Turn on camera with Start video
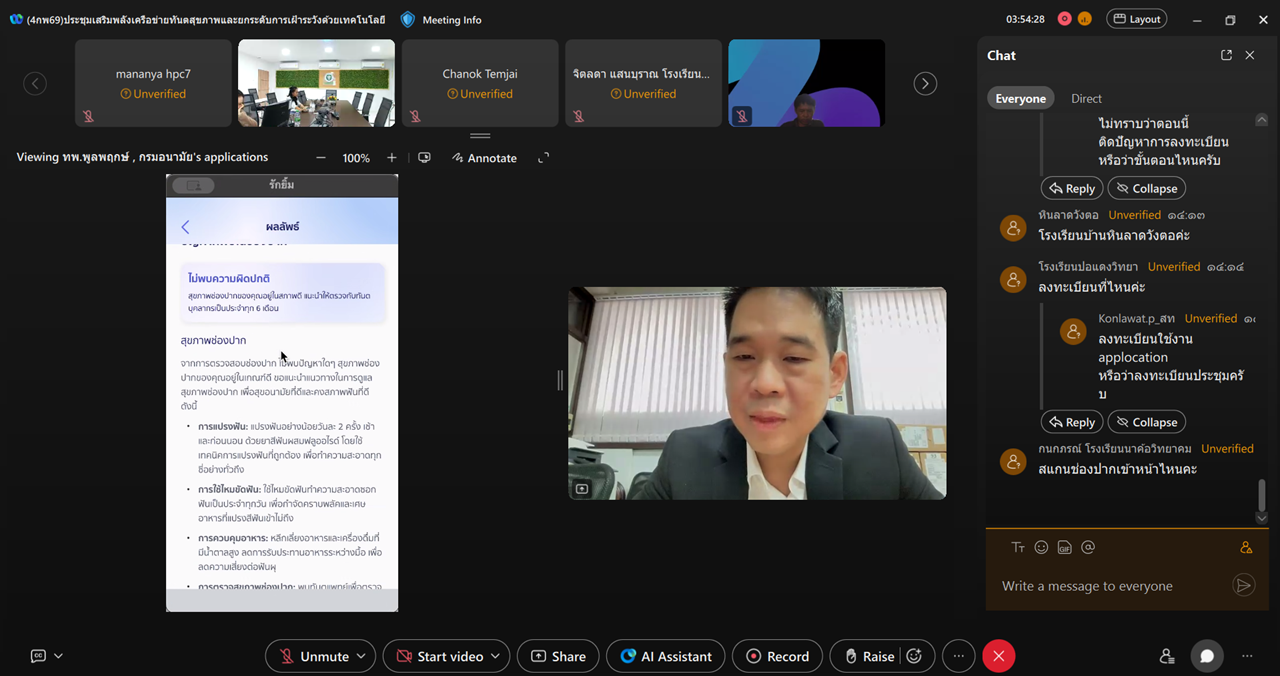 point(439,656)
